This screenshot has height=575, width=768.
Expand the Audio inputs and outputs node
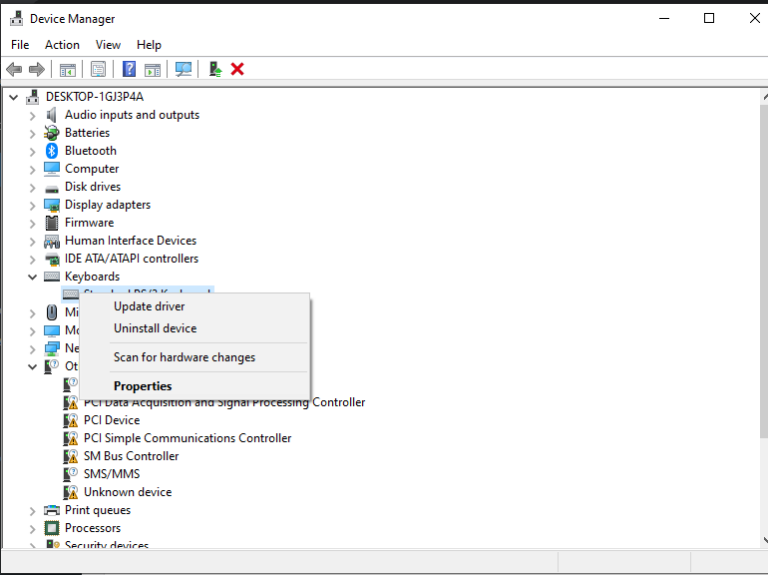click(32, 115)
